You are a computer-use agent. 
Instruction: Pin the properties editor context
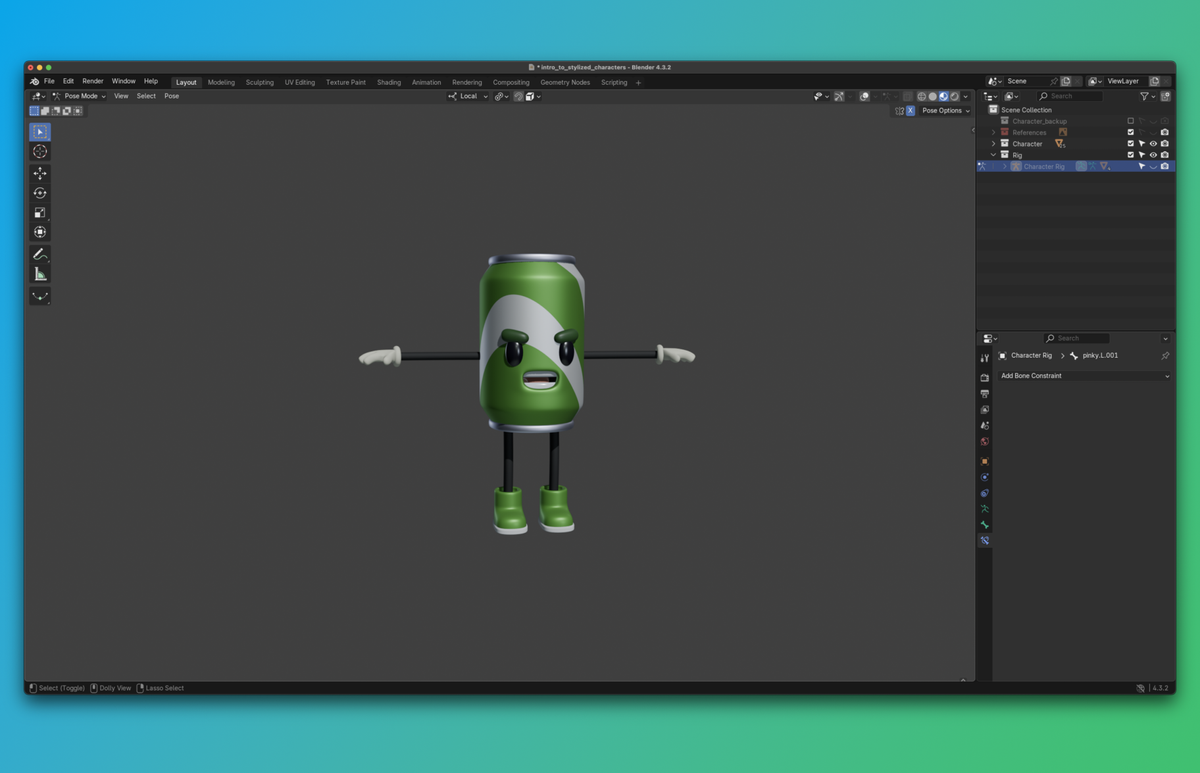1165,356
